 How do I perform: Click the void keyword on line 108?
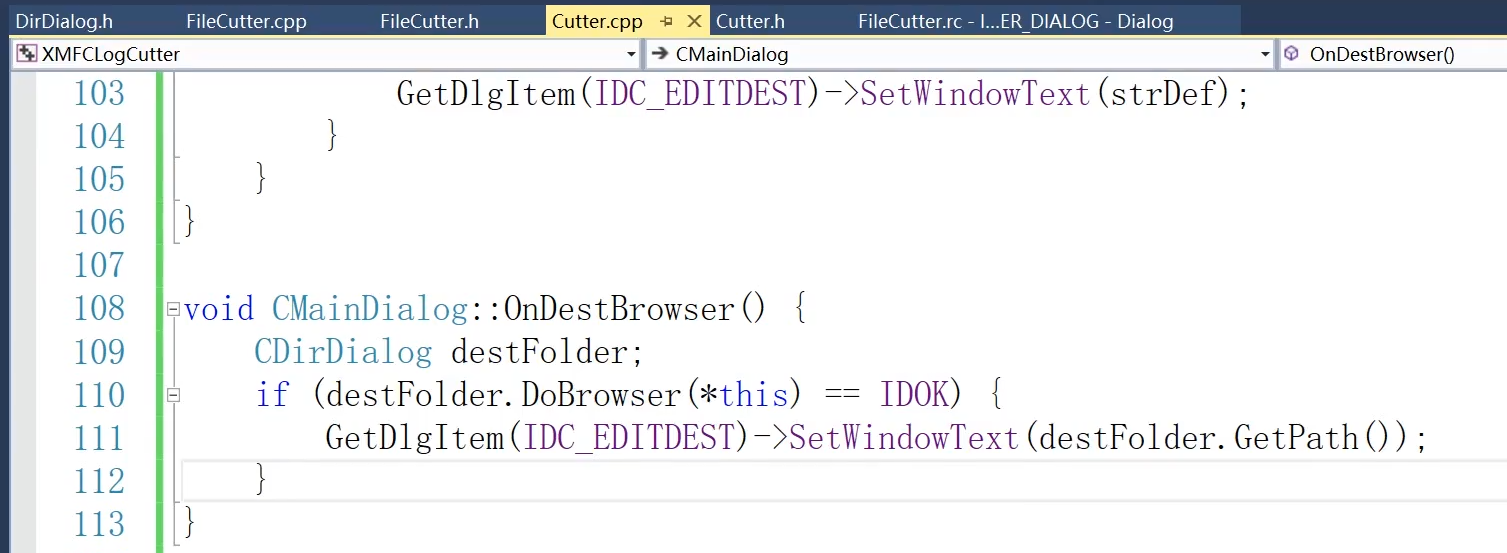[219, 309]
